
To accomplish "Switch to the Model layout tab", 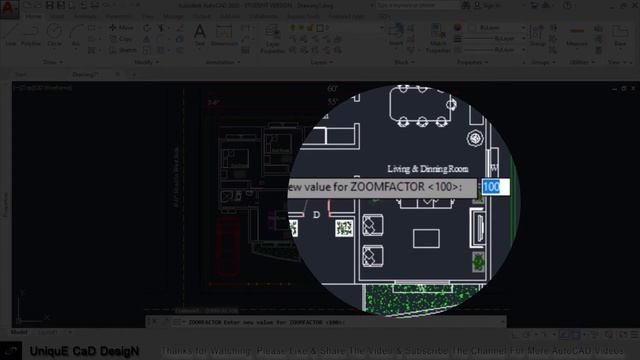I will 19,332.
